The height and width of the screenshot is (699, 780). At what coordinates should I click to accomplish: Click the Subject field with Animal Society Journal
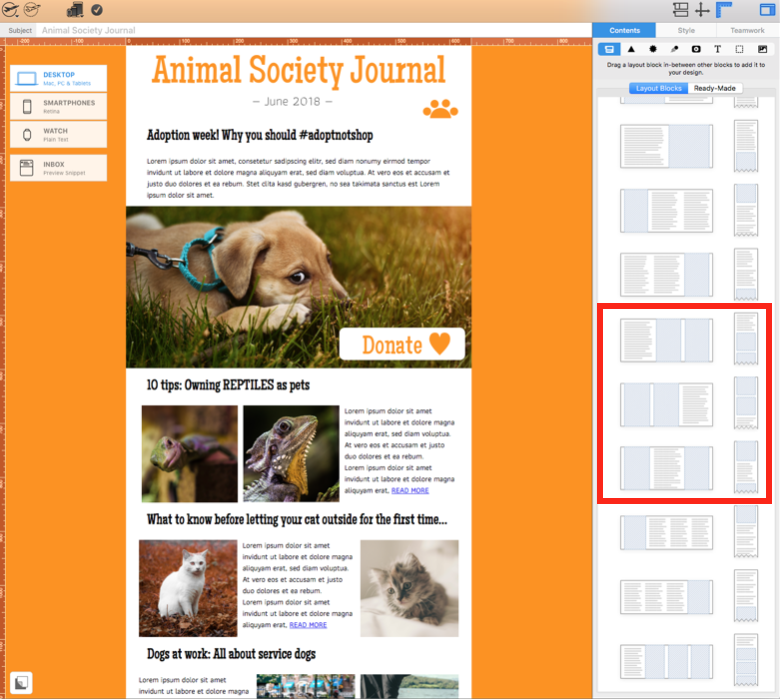coord(313,30)
